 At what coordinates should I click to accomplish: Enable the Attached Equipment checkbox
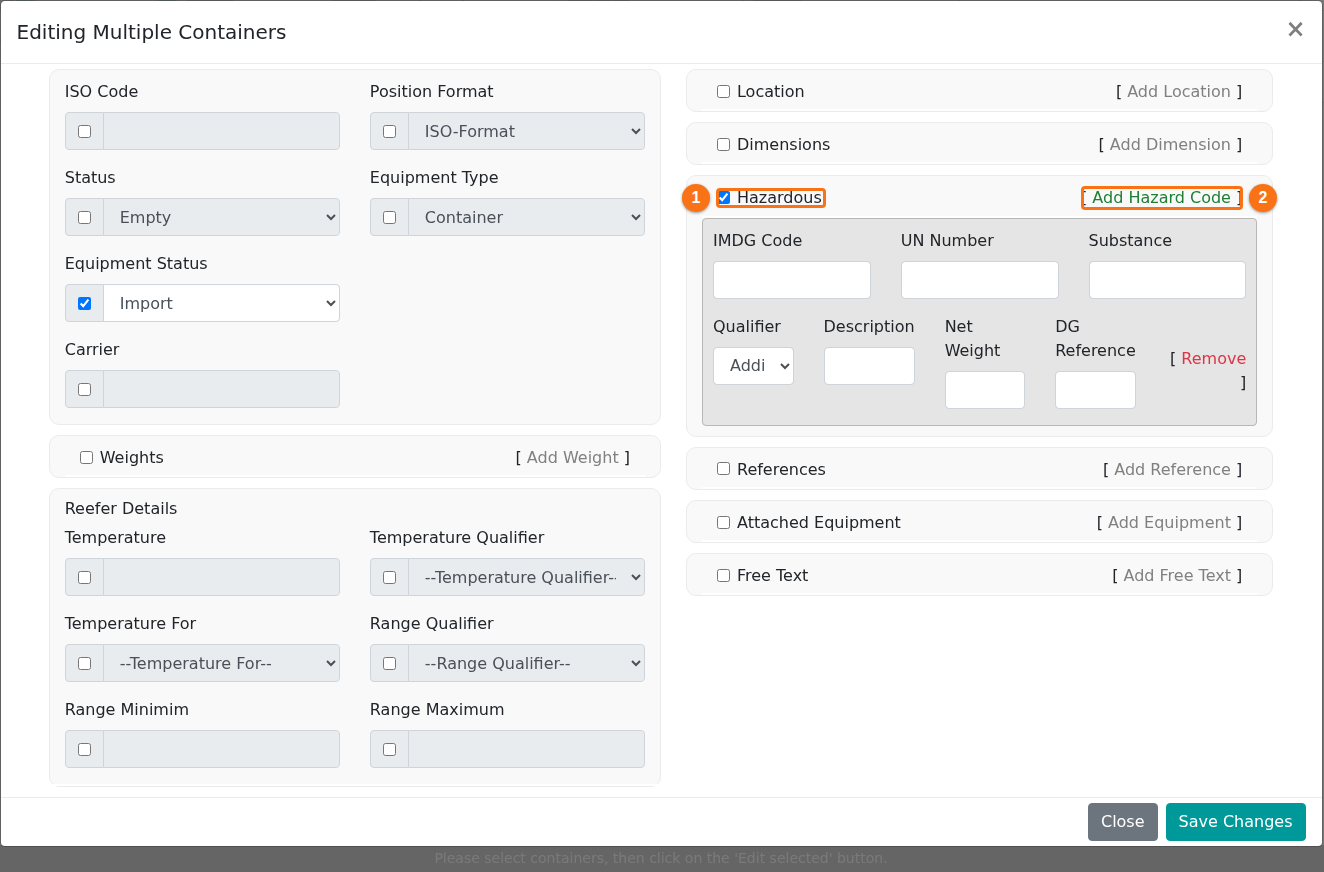coord(723,522)
